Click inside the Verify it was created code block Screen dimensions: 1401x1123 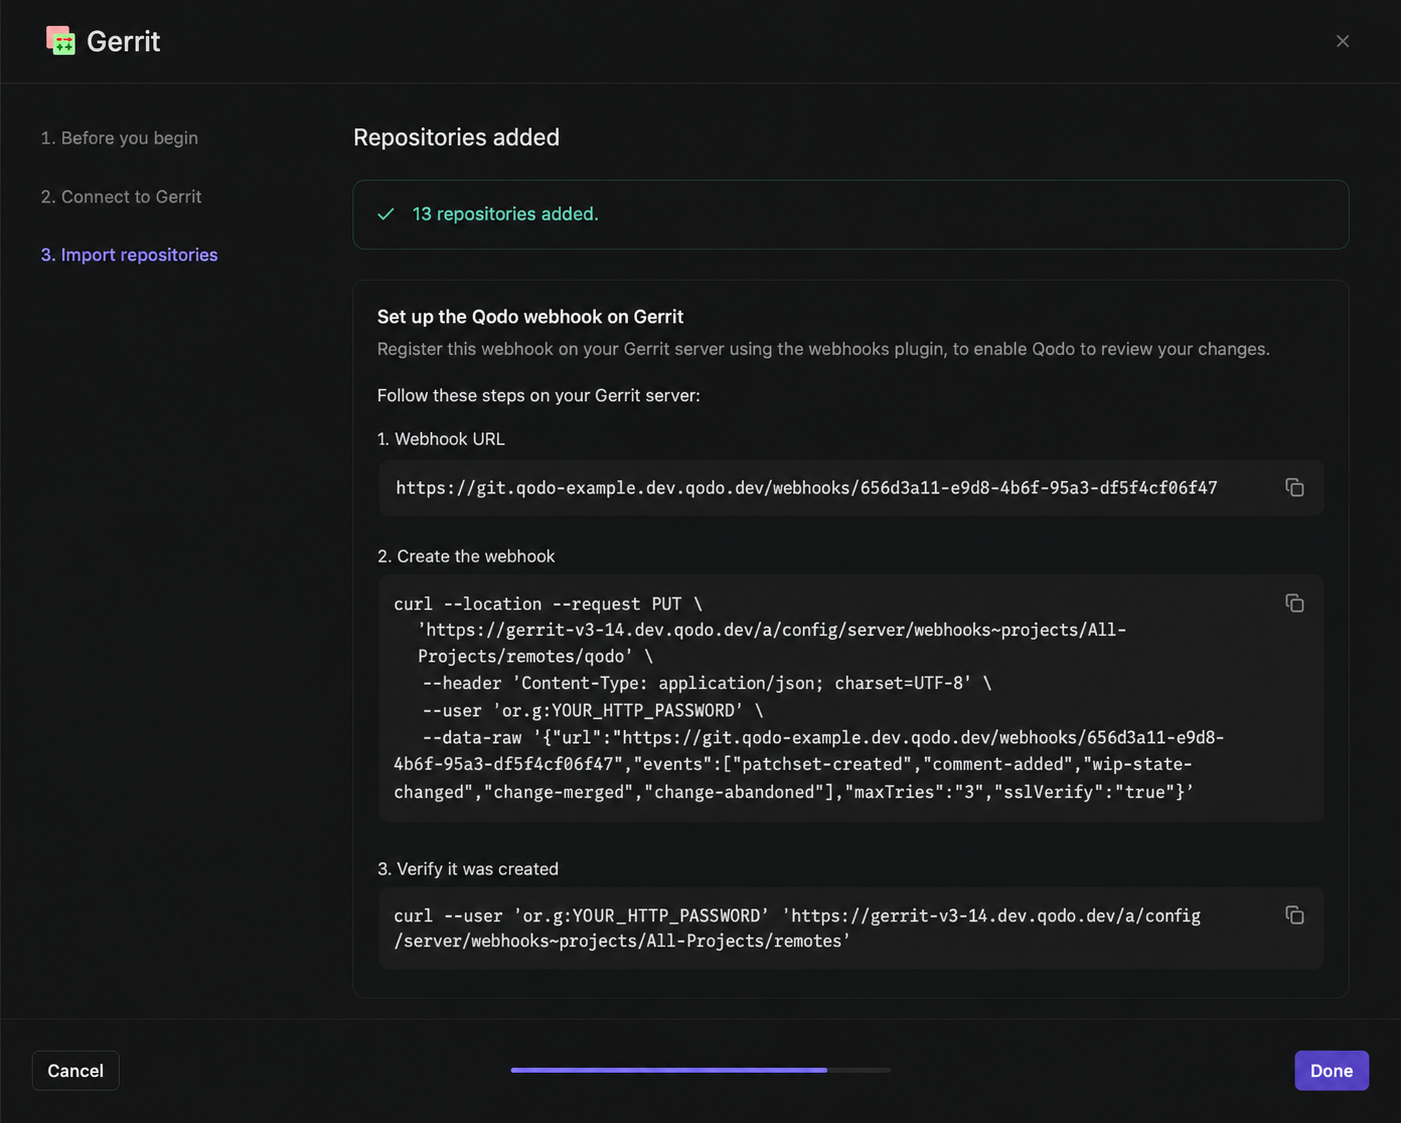click(x=851, y=928)
